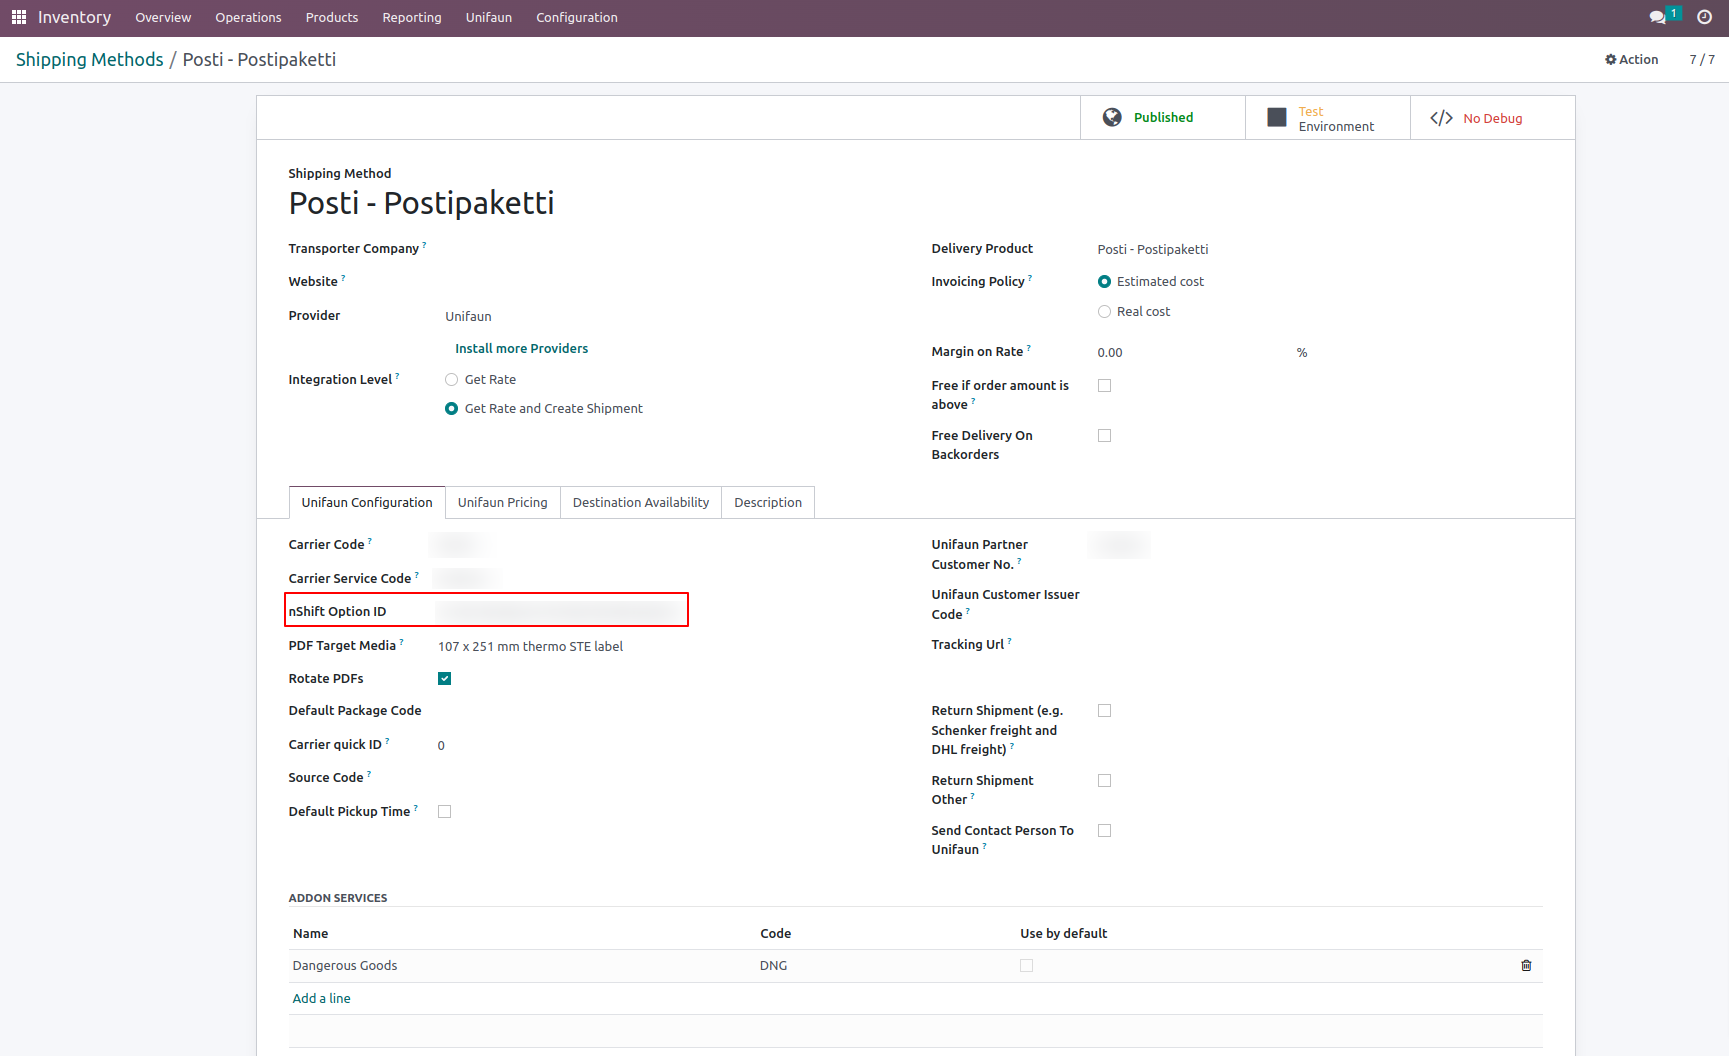Screen dimensions: 1729x1056
Task: Switch to Destination Availability tab
Action: pyautogui.click(x=641, y=503)
